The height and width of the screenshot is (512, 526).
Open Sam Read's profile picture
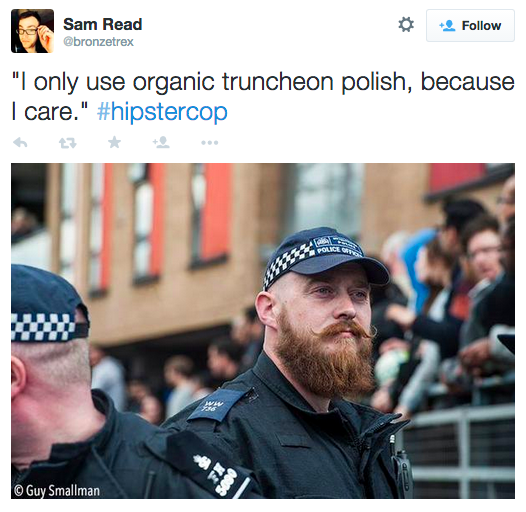(x=33, y=31)
